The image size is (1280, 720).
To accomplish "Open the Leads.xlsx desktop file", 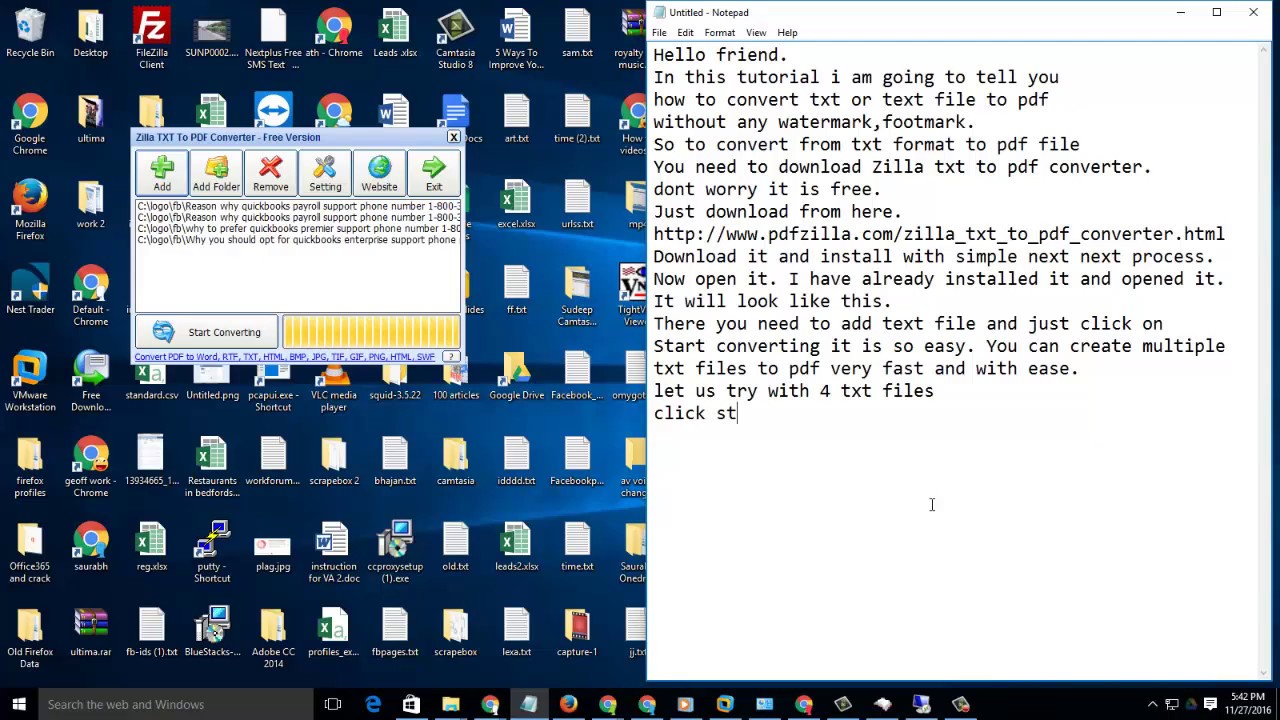I will [x=394, y=33].
